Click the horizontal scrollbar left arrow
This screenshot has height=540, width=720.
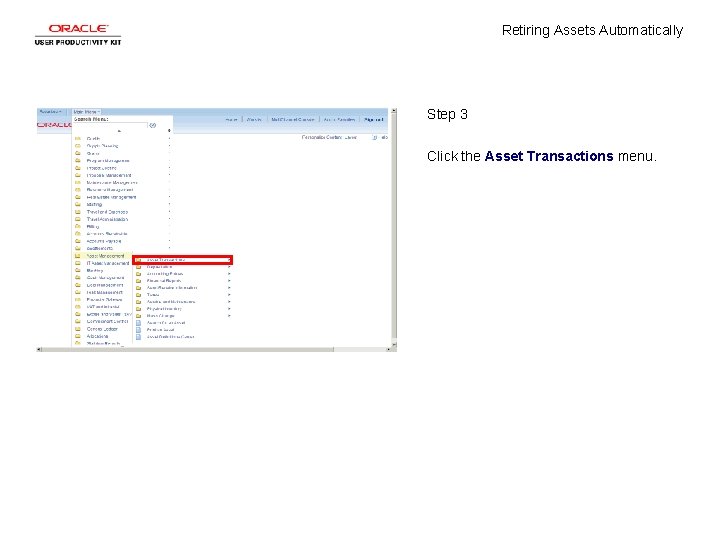click(x=39, y=349)
